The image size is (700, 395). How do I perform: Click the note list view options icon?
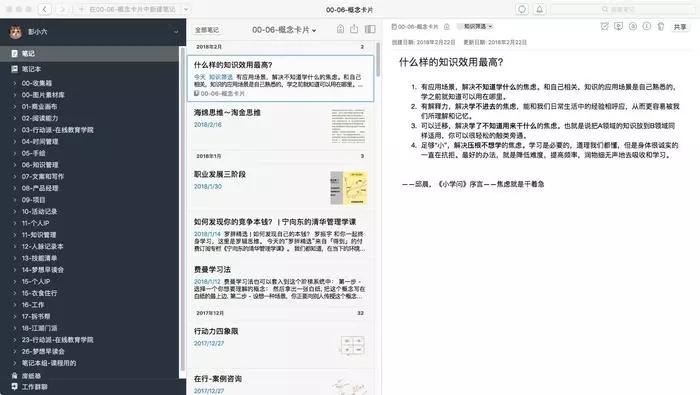[x=370, y=29]
